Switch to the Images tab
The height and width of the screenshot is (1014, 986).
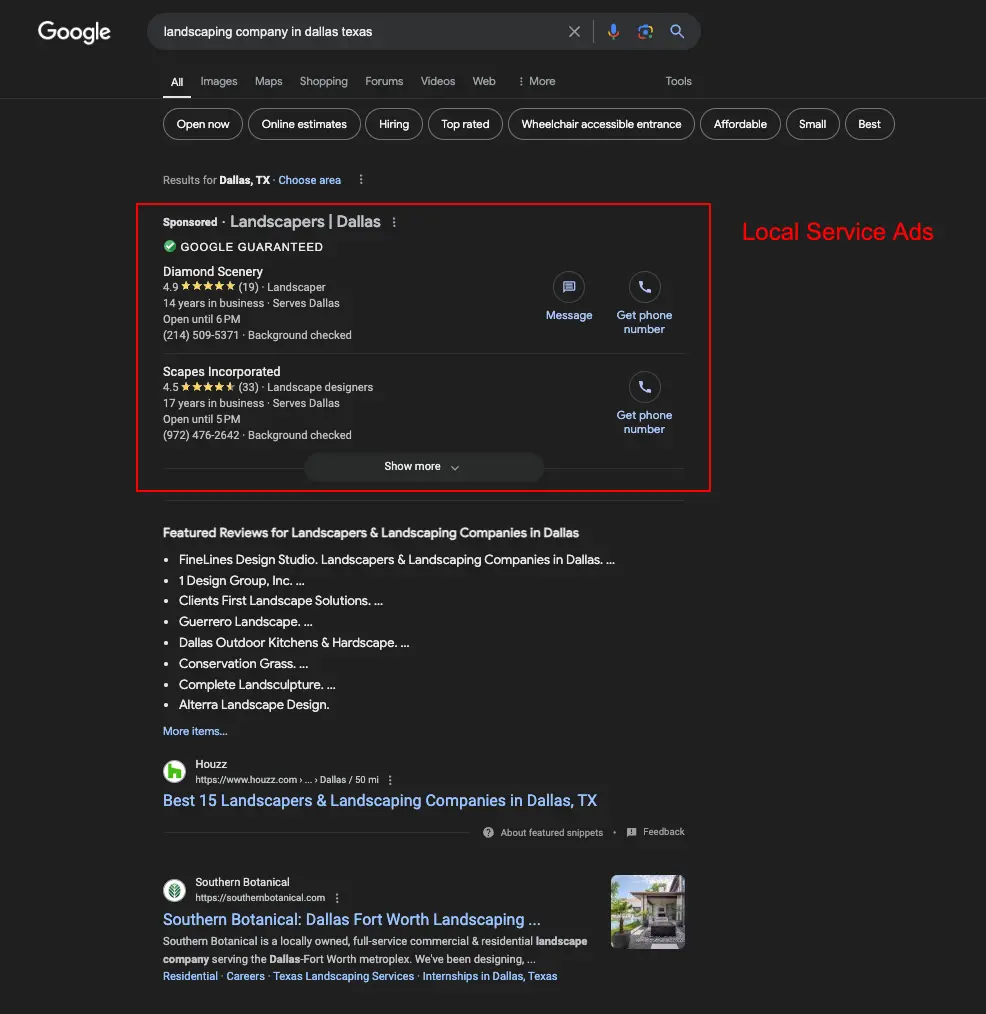(219, 81)
